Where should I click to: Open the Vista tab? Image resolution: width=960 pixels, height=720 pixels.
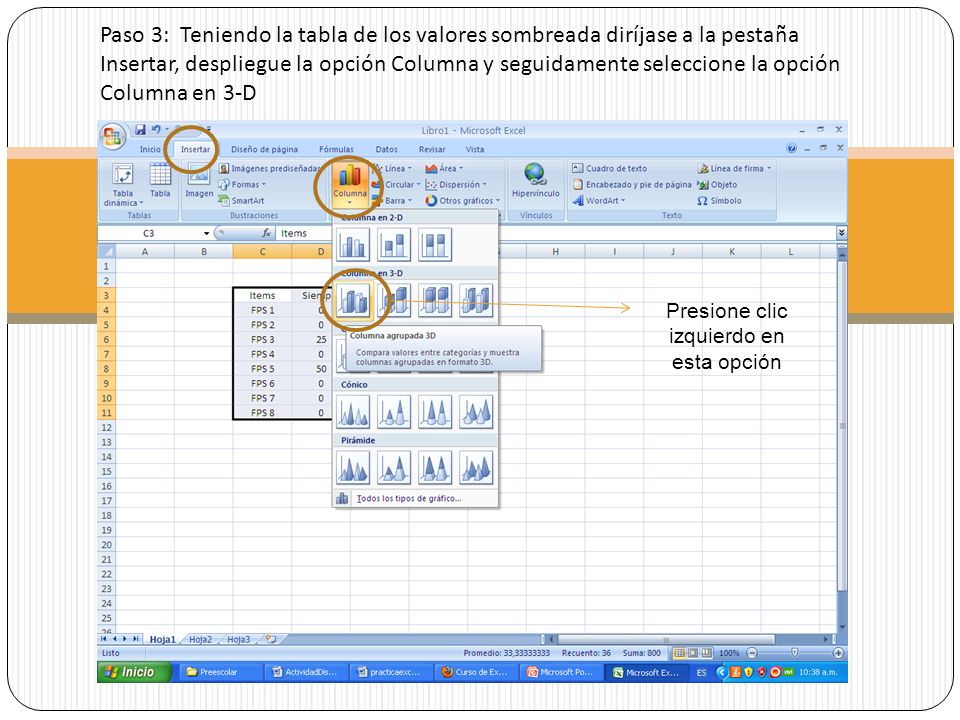[474, 149]
